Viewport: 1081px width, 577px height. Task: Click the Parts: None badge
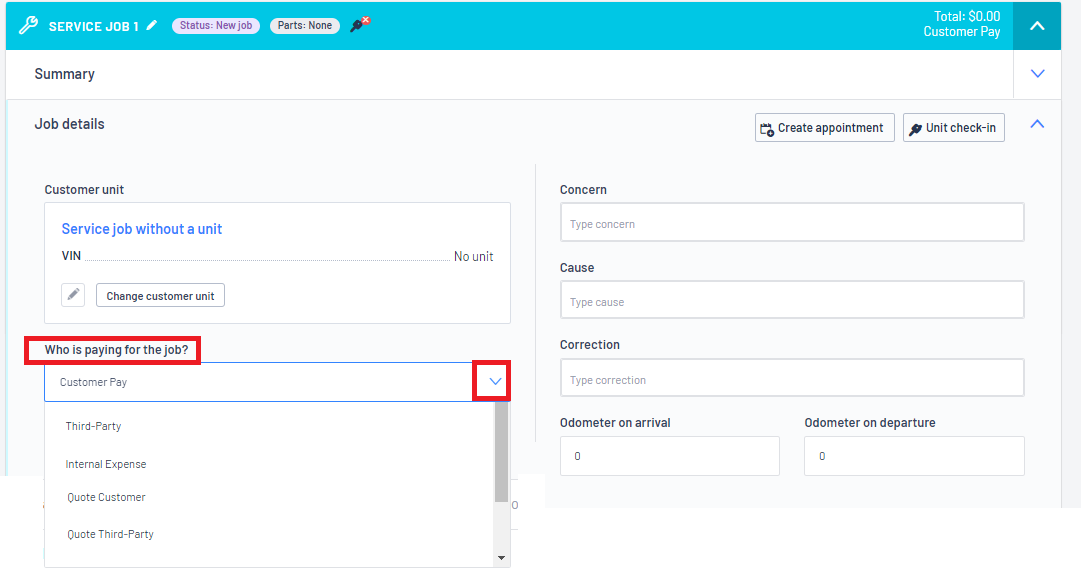pos(305,26)
